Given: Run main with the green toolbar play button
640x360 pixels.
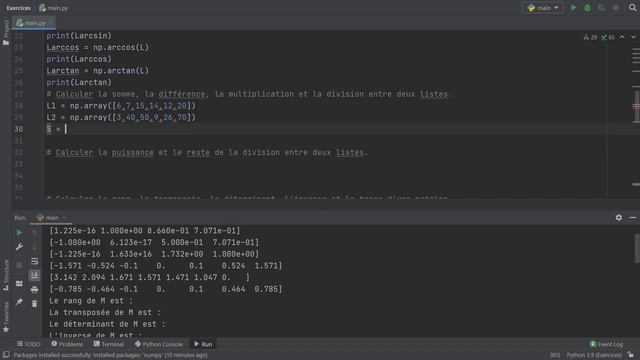Looking at the screenshot, I should [573, 8].
